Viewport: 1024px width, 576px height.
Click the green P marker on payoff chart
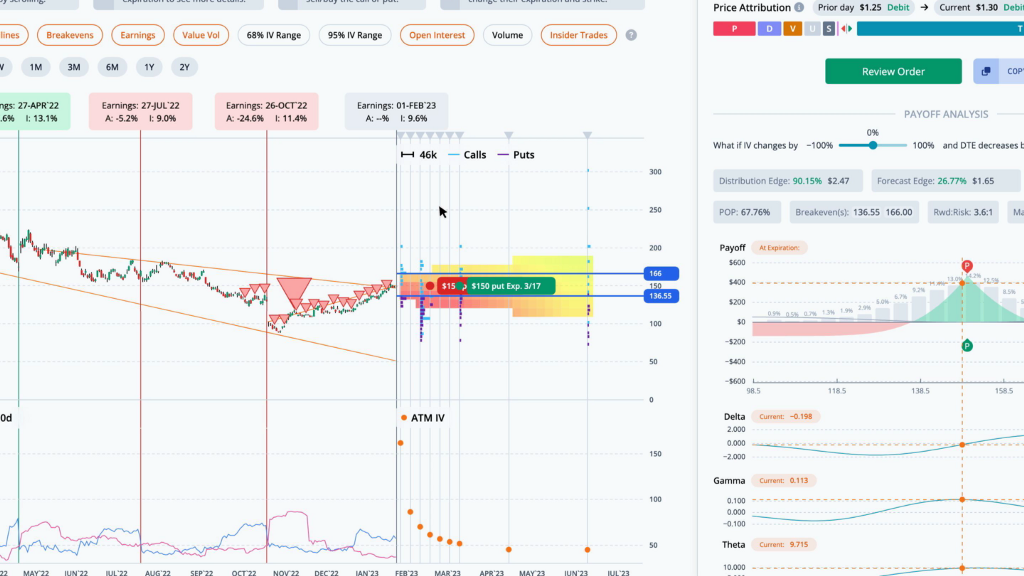967,346
